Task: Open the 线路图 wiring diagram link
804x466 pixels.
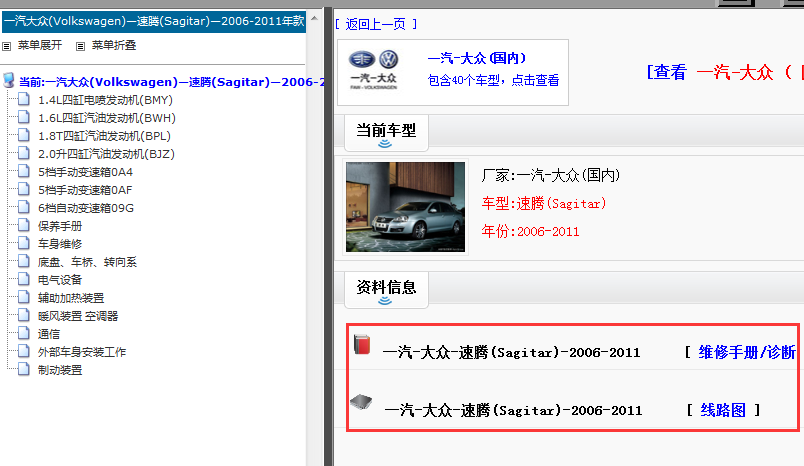Action: point(723,410)
